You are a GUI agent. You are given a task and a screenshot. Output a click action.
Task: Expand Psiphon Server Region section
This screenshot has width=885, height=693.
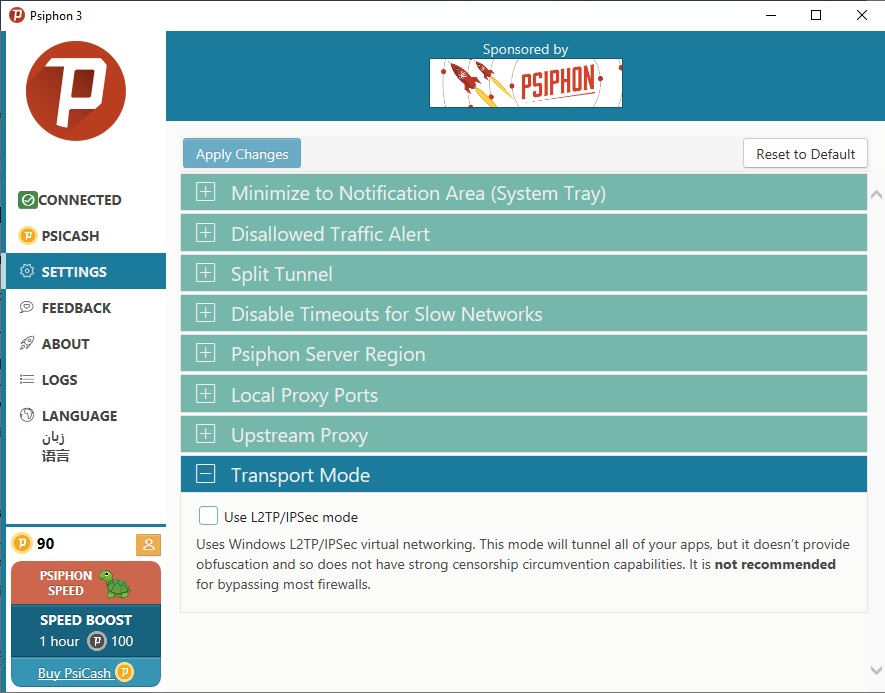coord(524,354)
